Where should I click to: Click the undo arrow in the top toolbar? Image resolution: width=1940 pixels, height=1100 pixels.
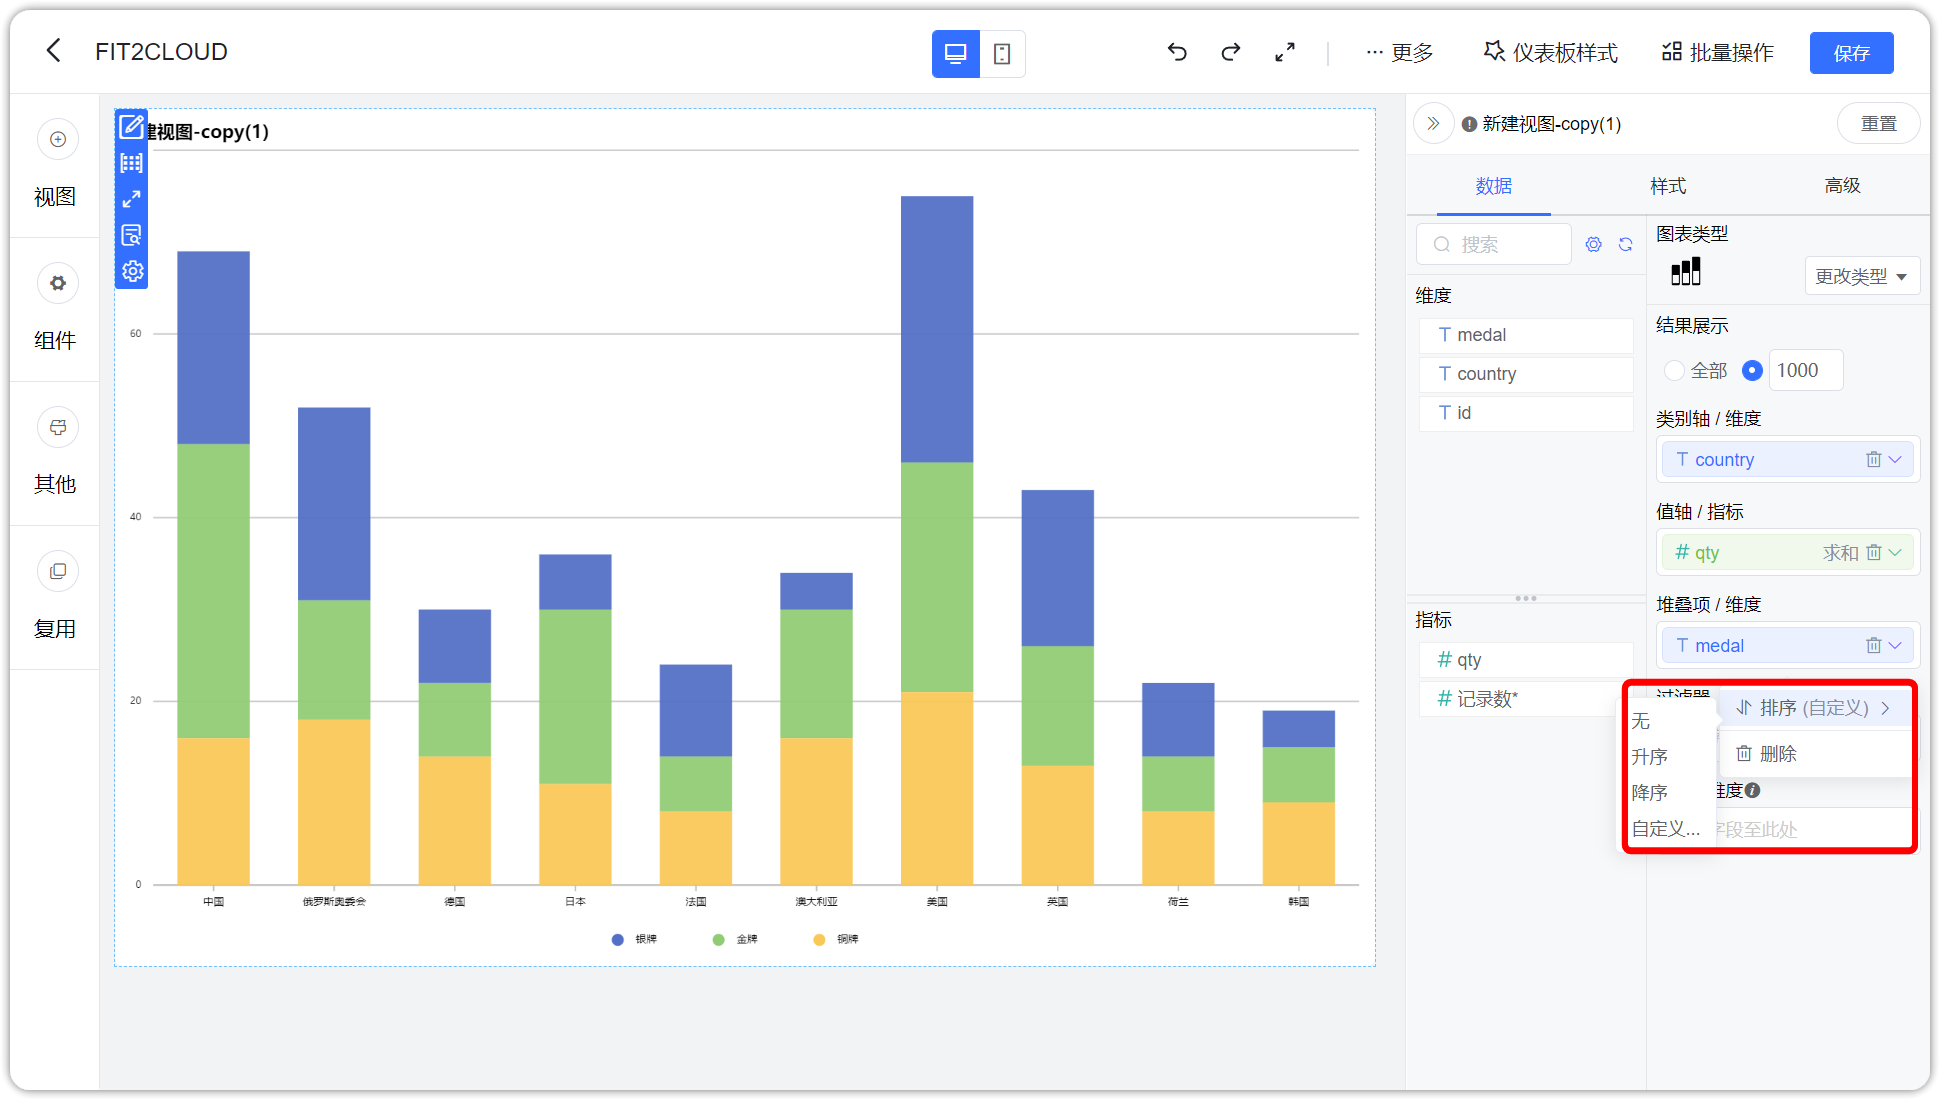pos(1177,52)
